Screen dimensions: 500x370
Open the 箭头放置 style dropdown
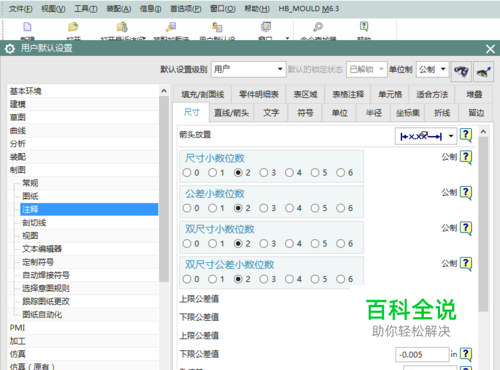[426, 136]
